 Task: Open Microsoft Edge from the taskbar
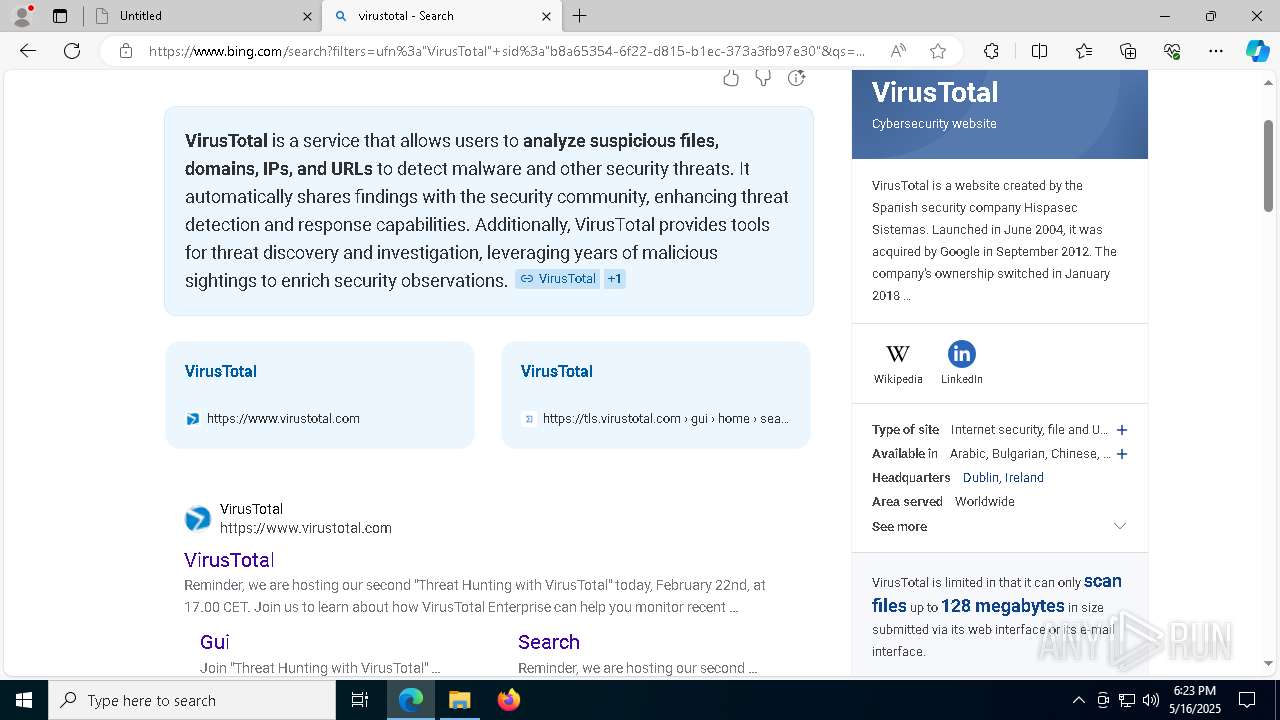click(411, 700)
